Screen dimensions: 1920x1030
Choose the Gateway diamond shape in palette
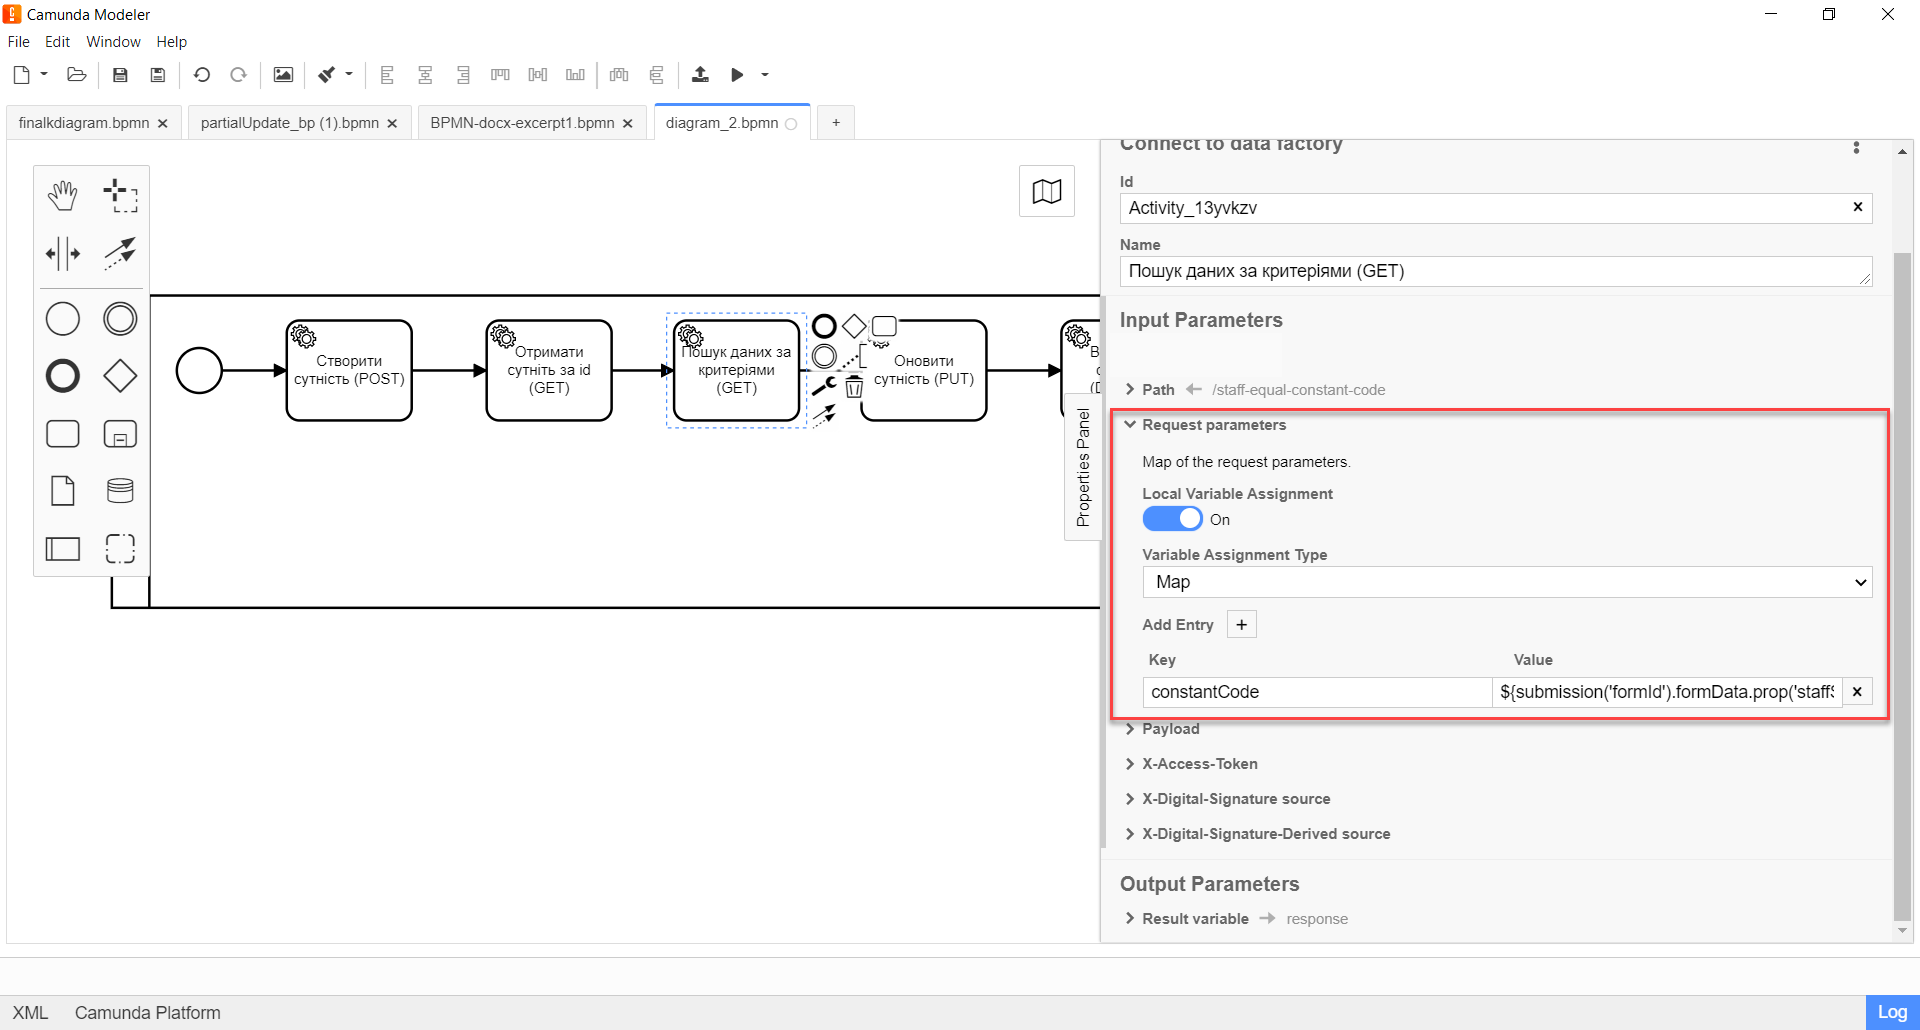tap(120, 376)
